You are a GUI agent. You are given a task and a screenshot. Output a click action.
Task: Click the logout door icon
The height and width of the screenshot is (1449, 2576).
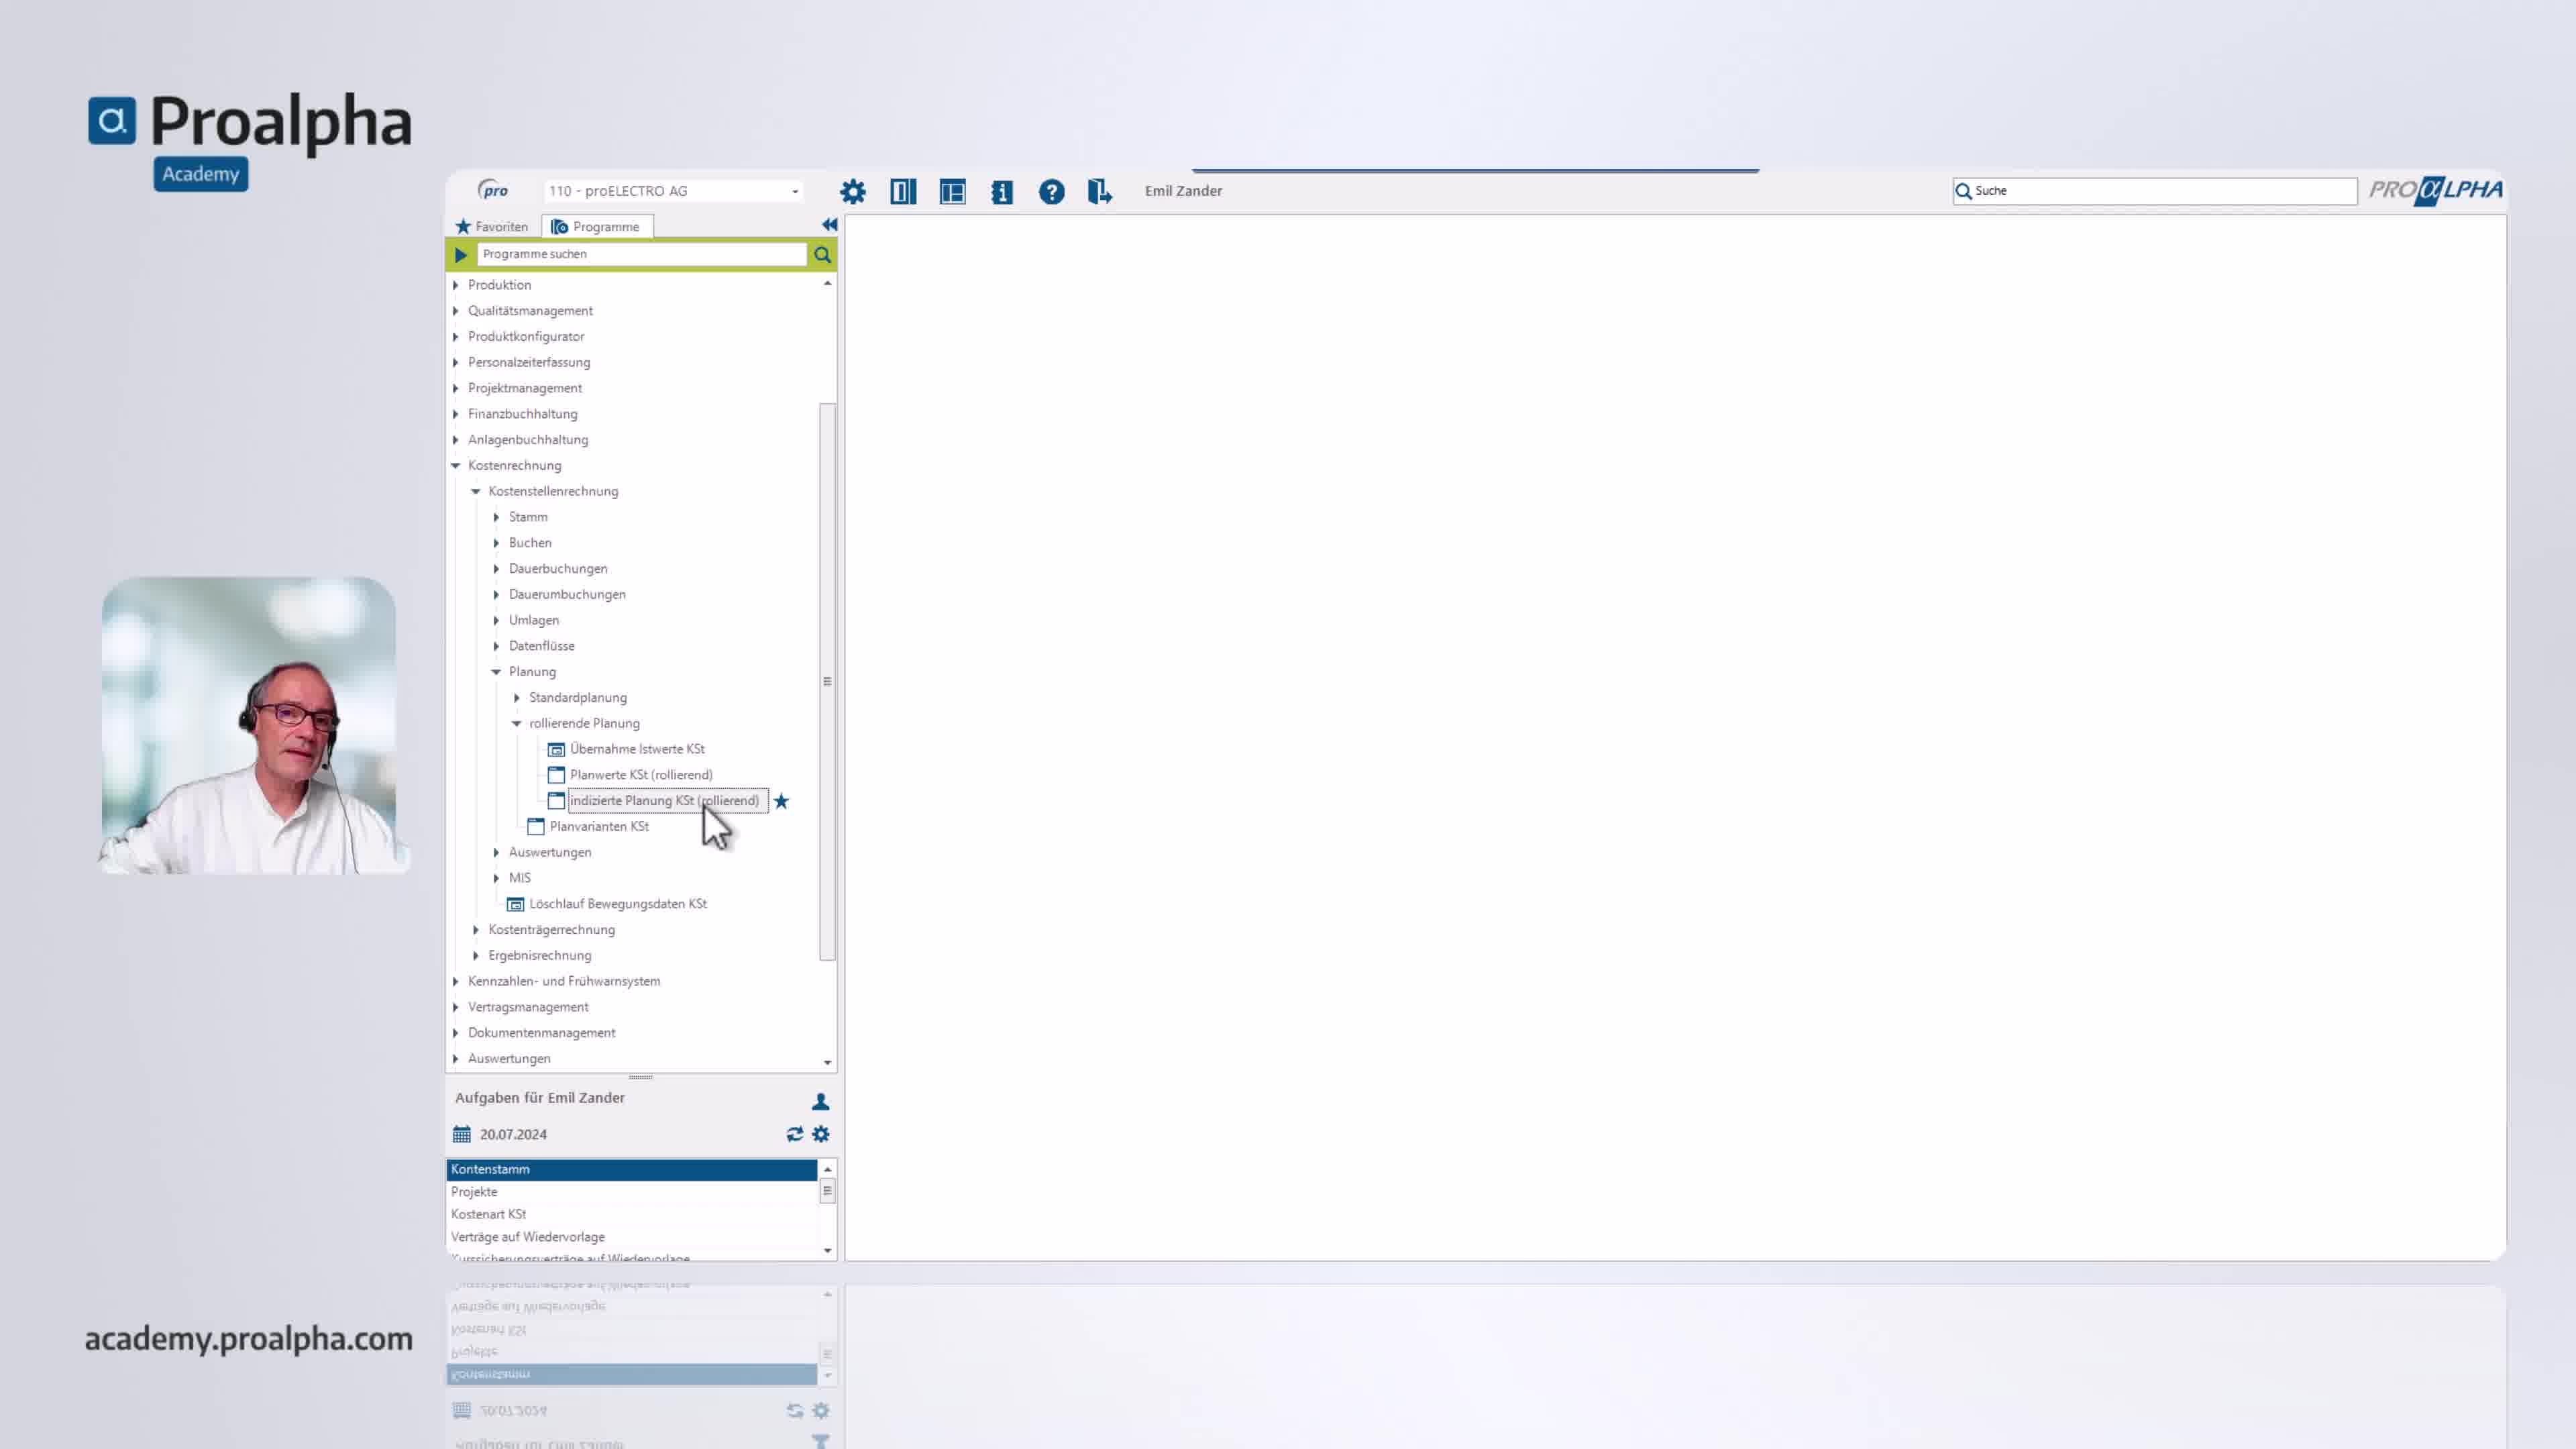[x=1099, y=191]
